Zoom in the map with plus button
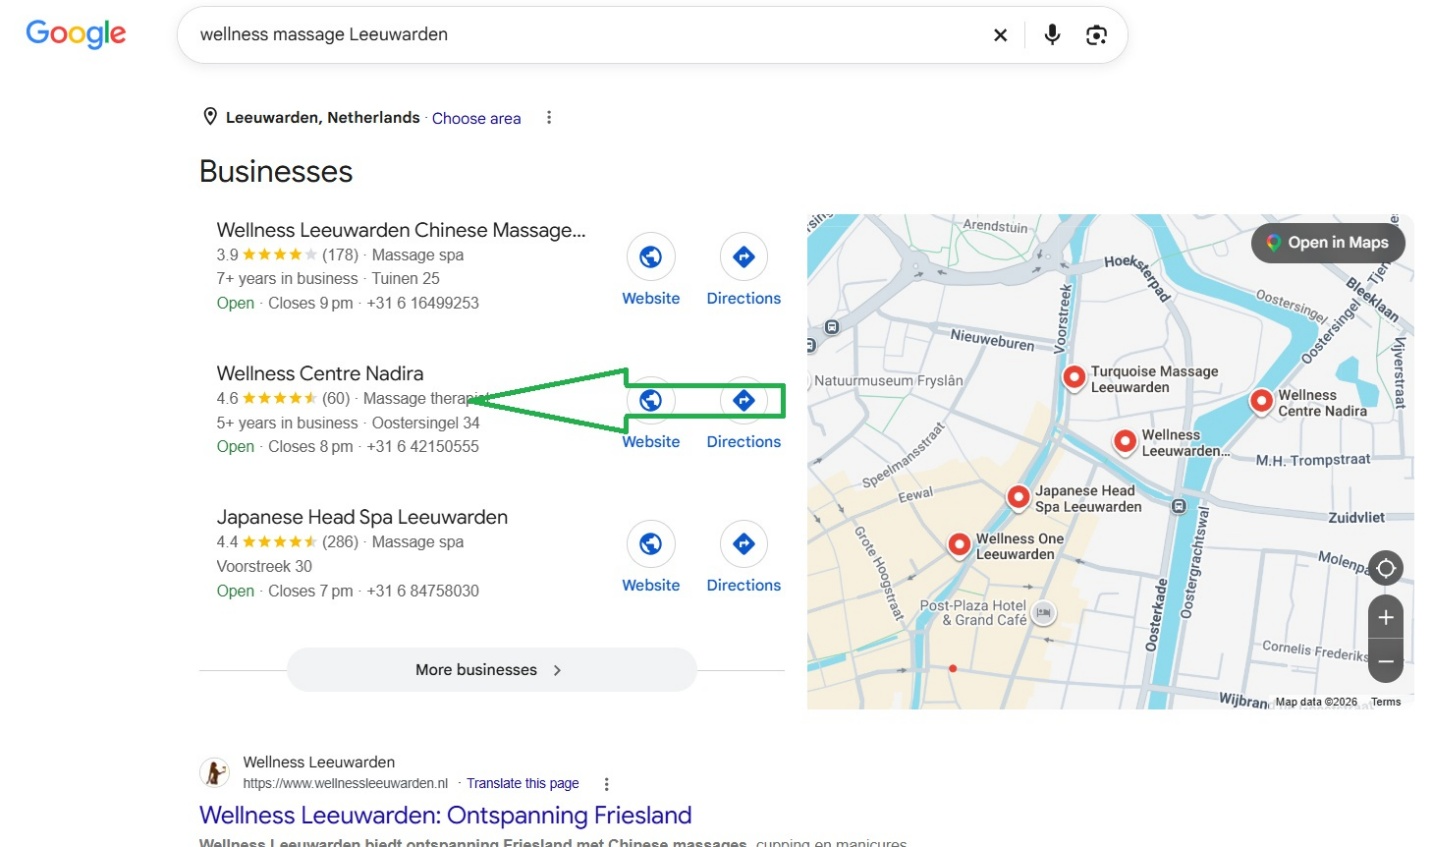 pos(1385,618)
